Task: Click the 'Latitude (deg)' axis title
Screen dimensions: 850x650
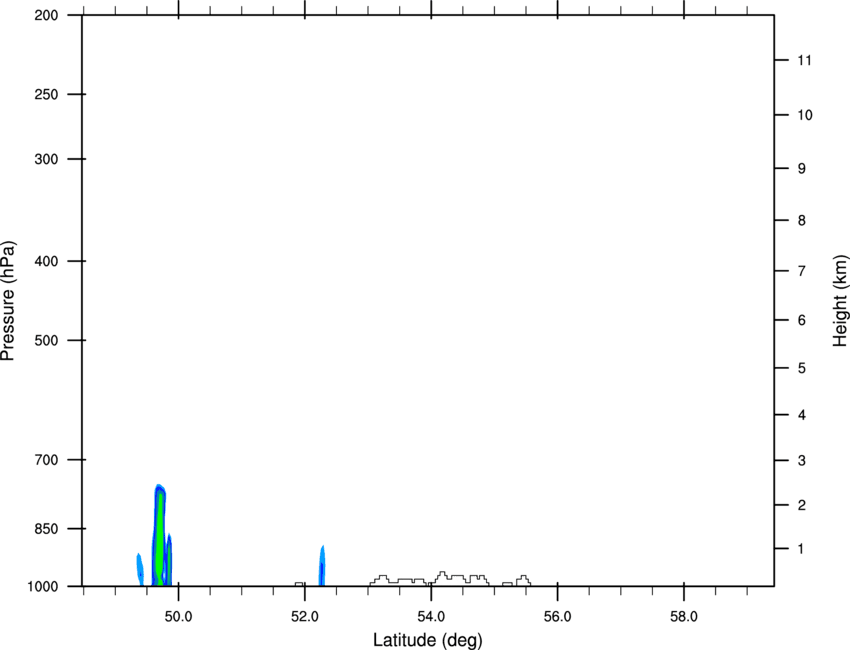Action: [x=427, y=640]
